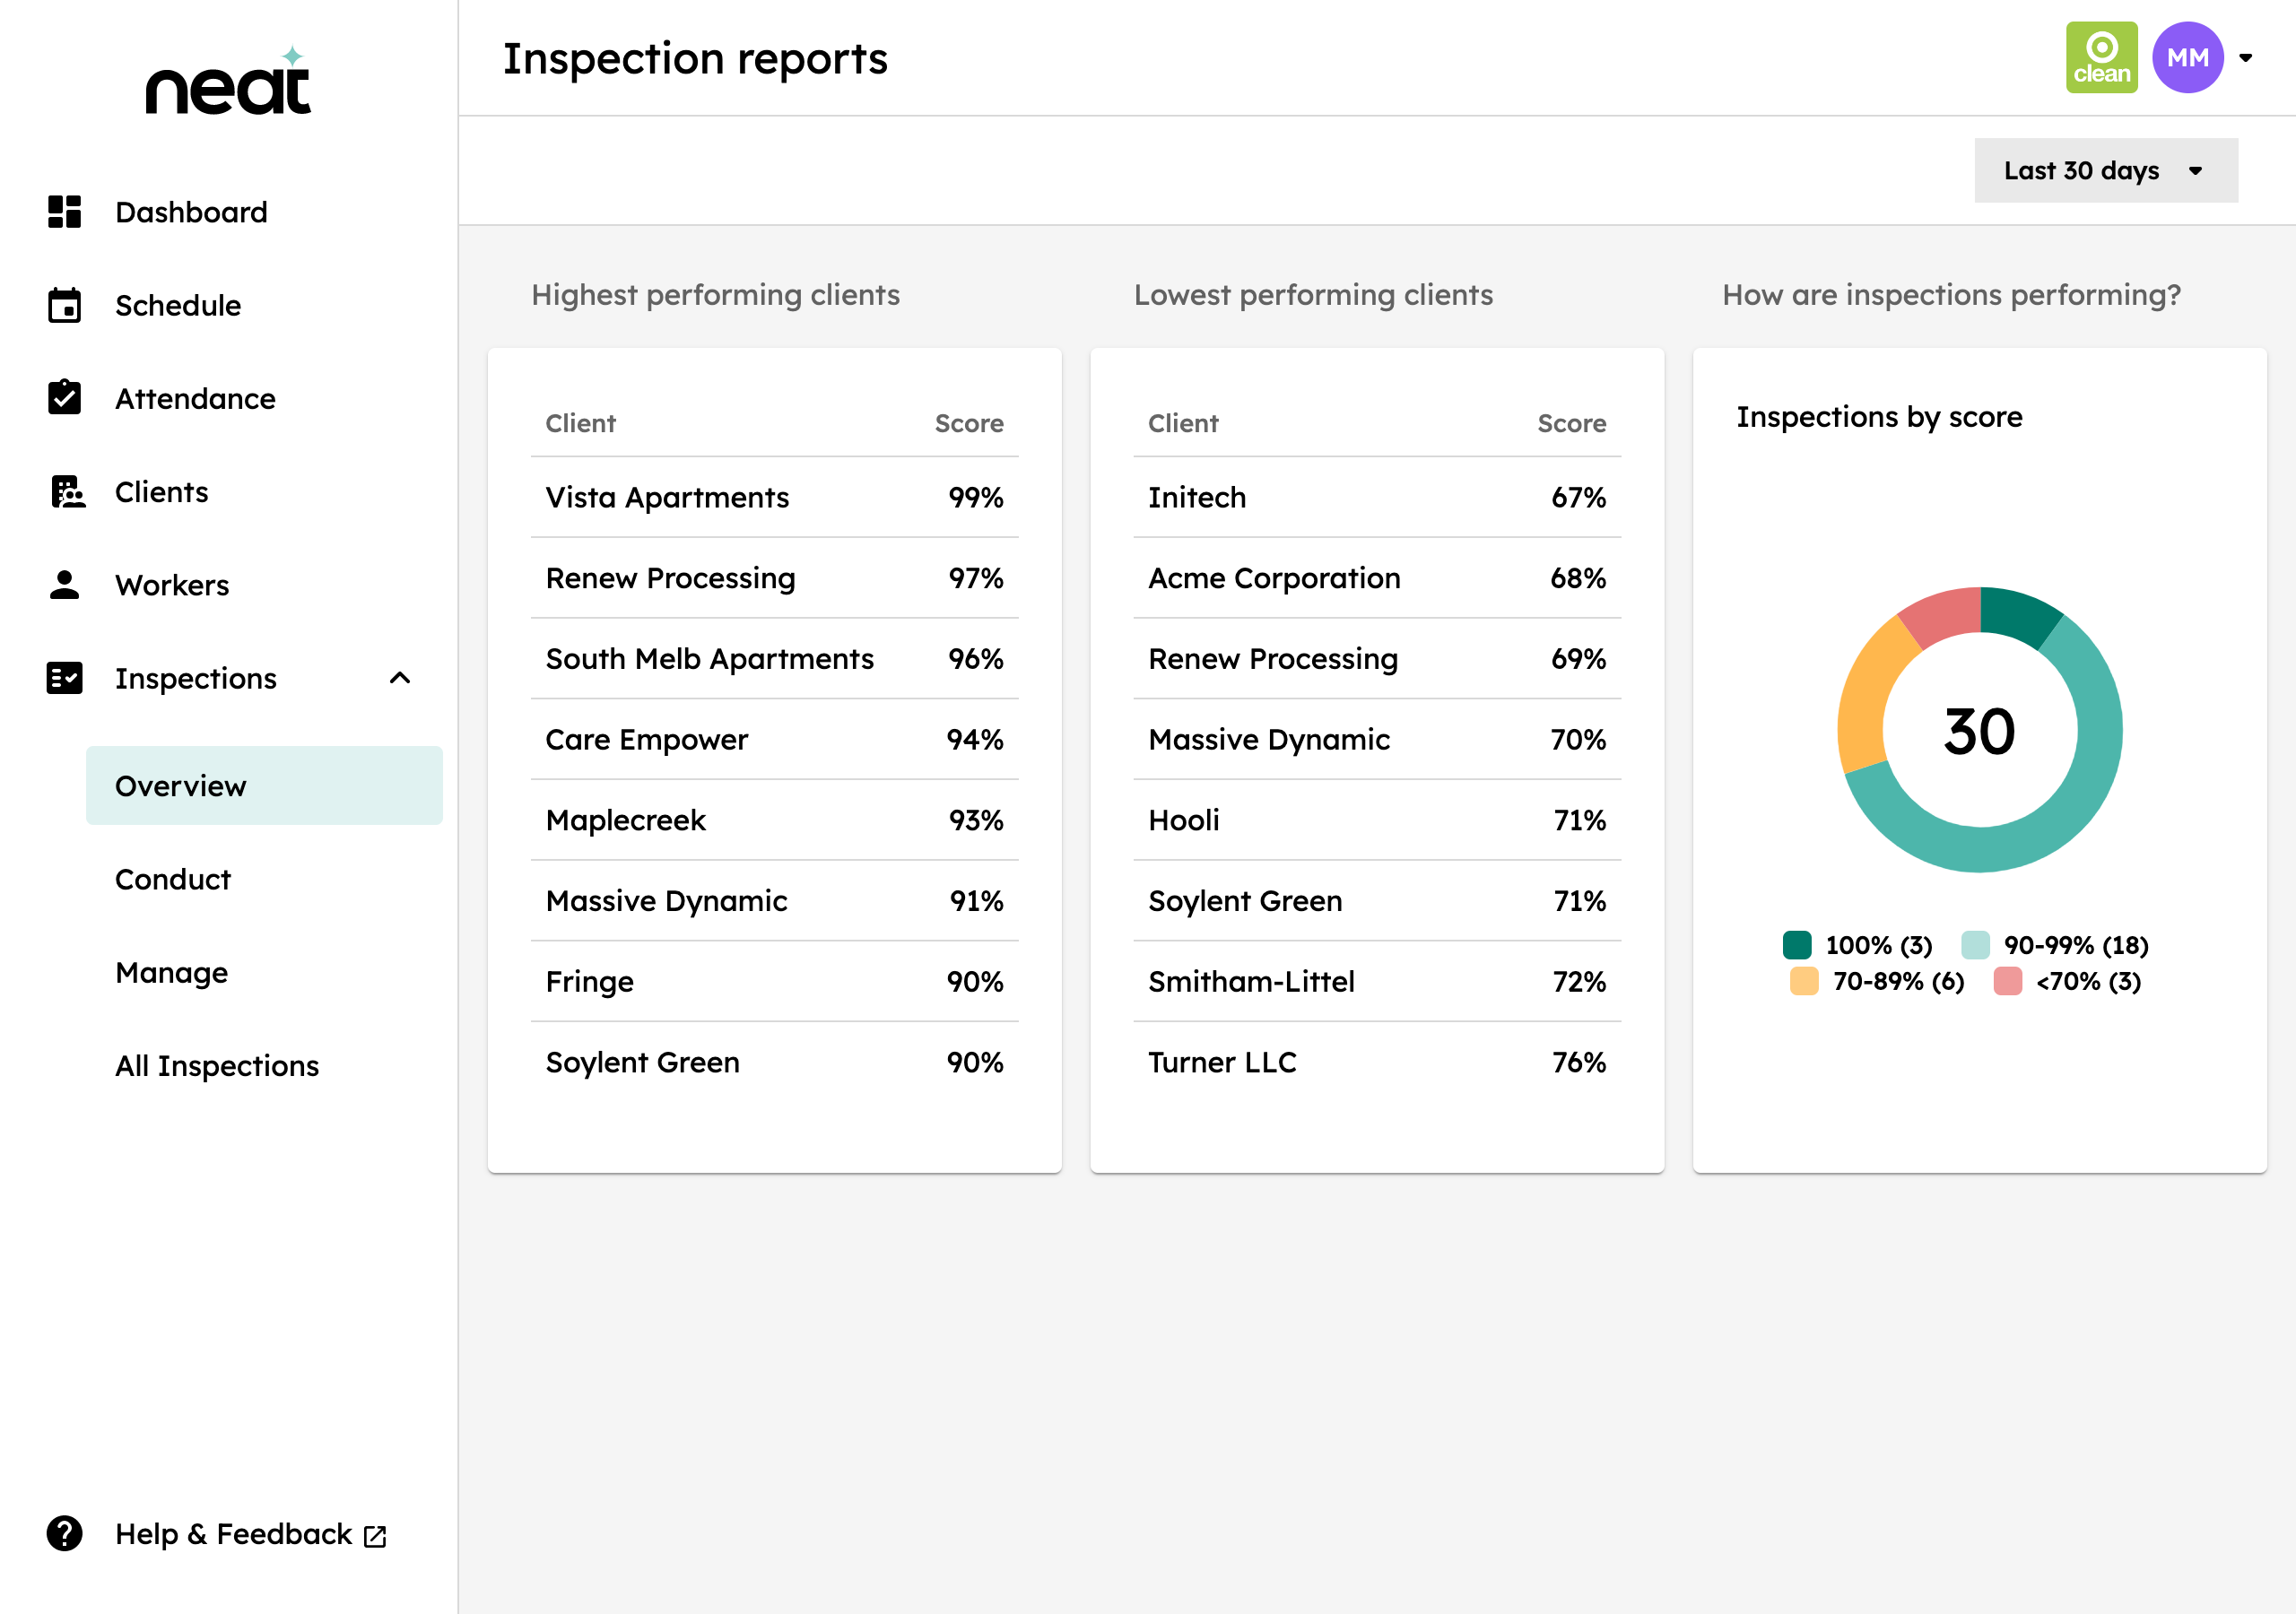Viewport: 2296px width, 1614px height.
Task: Click the 70-89% orange color swatch
Action: [x=1803, y=981]
